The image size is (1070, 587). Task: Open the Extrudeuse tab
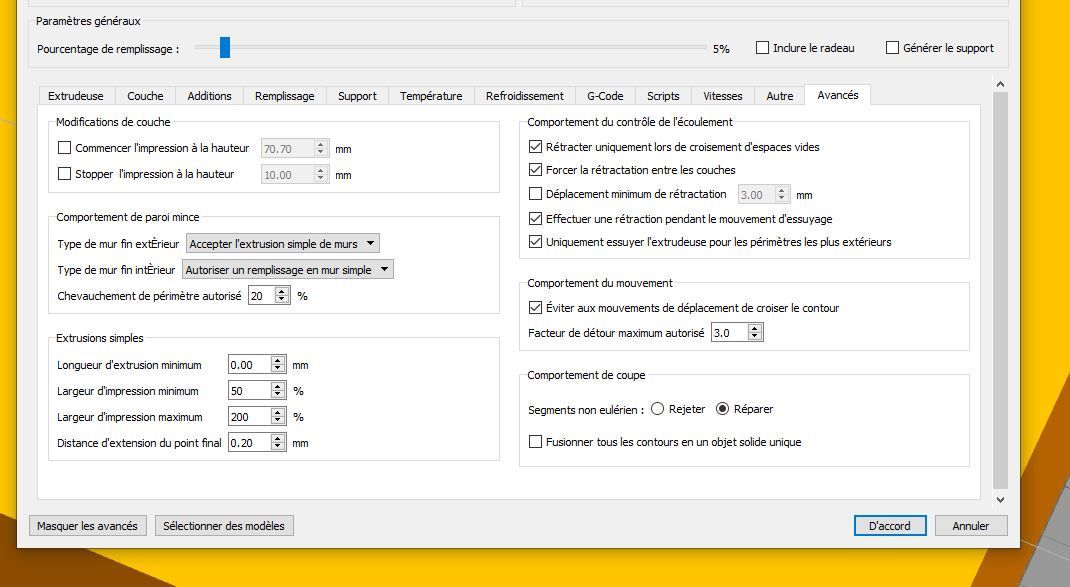[x=76, y=96]
